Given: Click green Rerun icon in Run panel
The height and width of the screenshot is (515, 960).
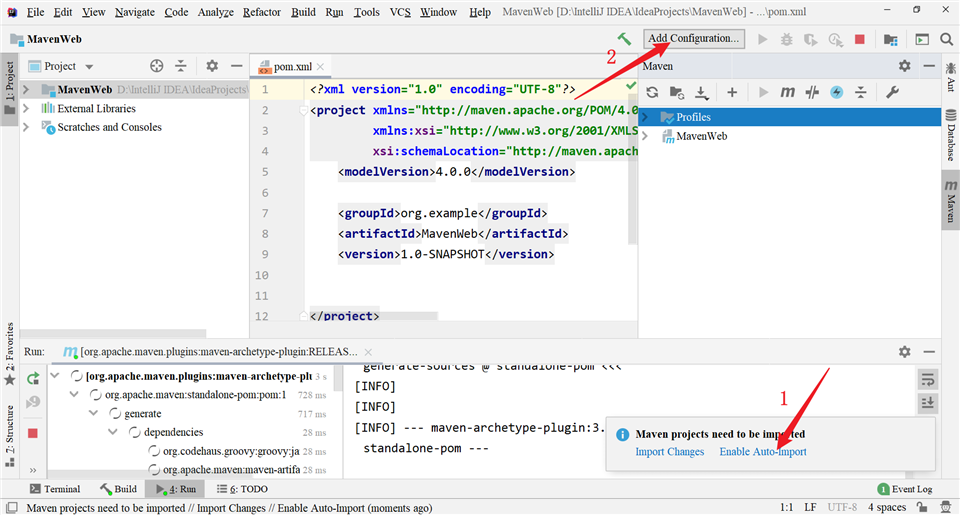Looking at the screenshot, I should pos(33,379).
